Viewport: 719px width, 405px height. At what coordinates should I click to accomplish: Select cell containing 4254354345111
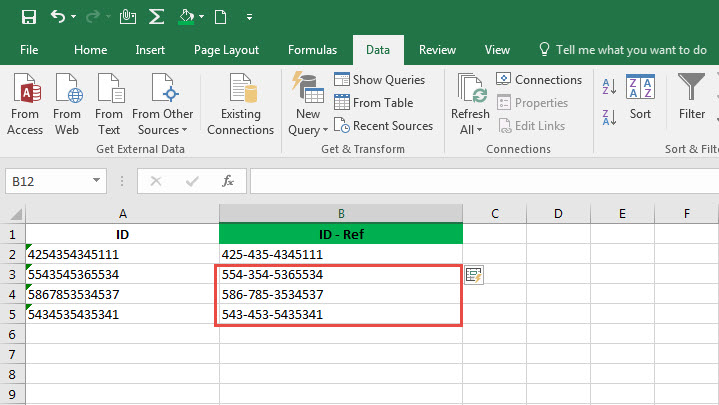coord(122,254)
